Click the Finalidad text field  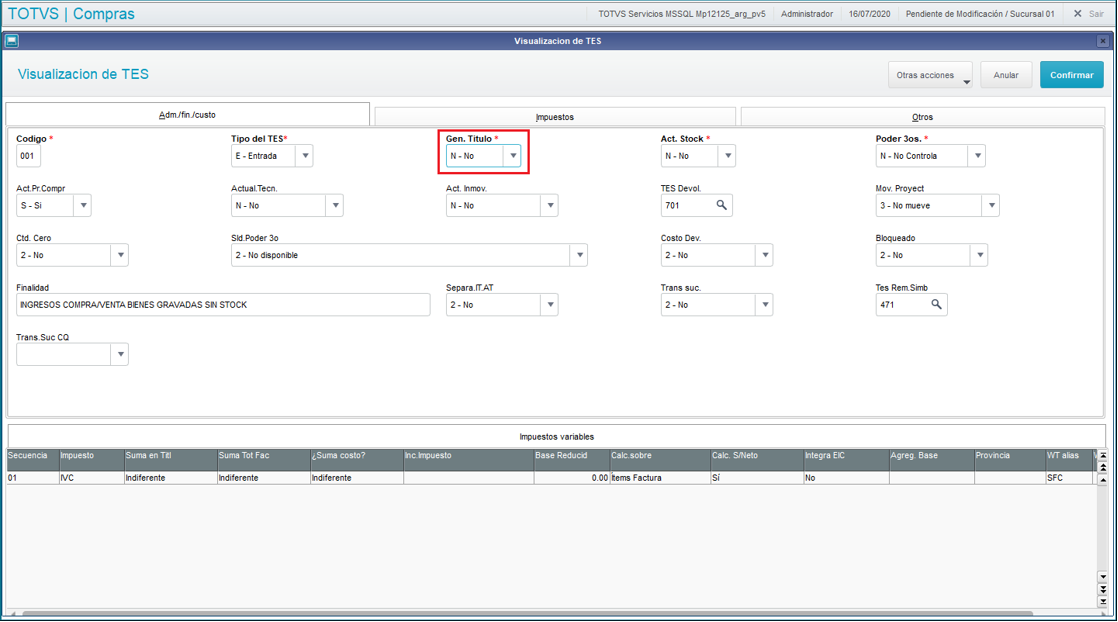pyautogui.click(x=223, y=305)
